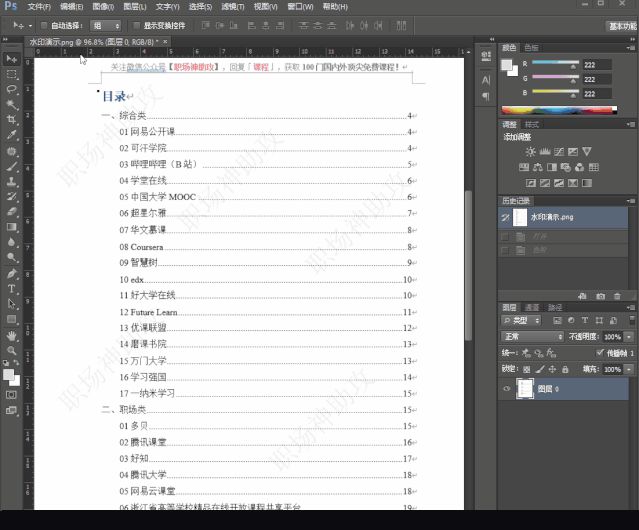Image resolution: width=639 pixels, height=530 pixels.
Task: Toggle lock position for the layer
Action: point(552,369)
